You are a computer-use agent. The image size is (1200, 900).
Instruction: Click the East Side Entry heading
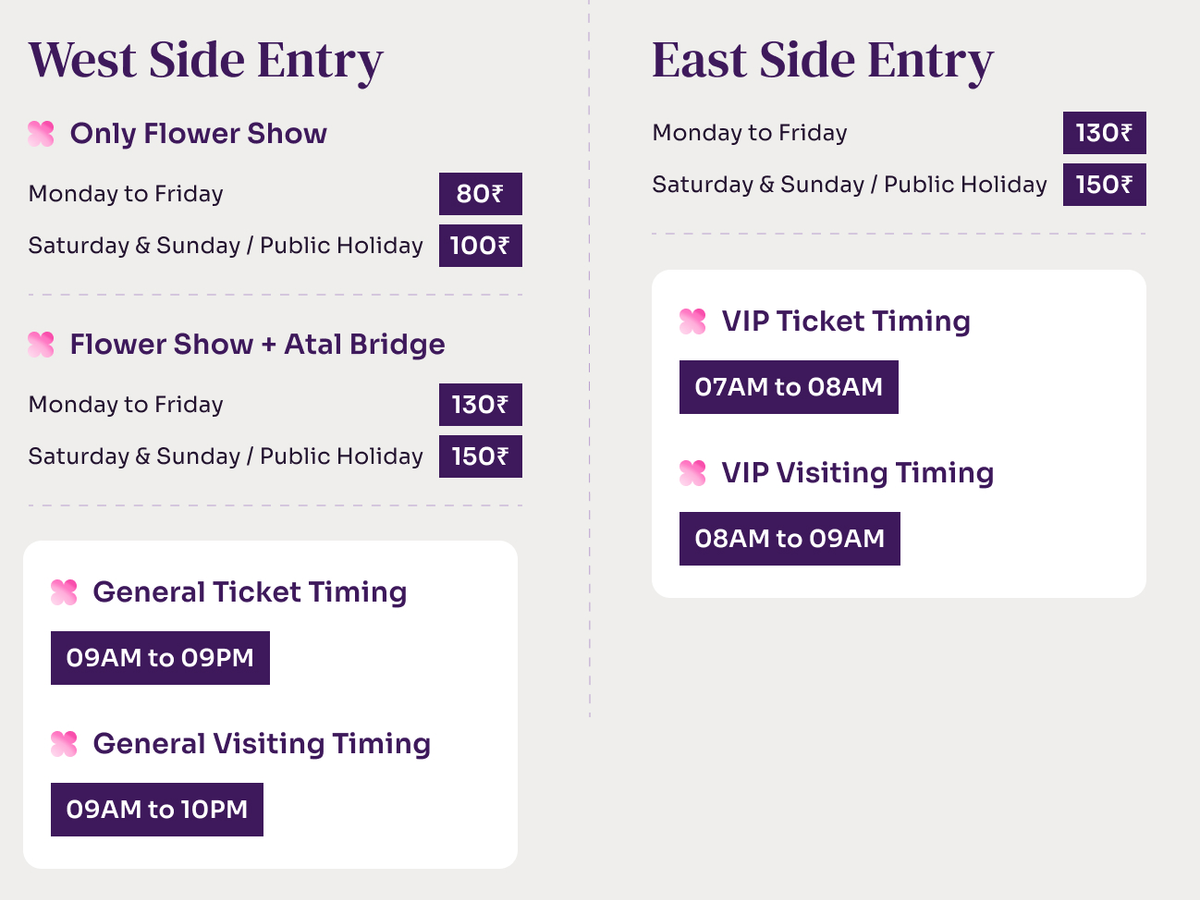822,60
